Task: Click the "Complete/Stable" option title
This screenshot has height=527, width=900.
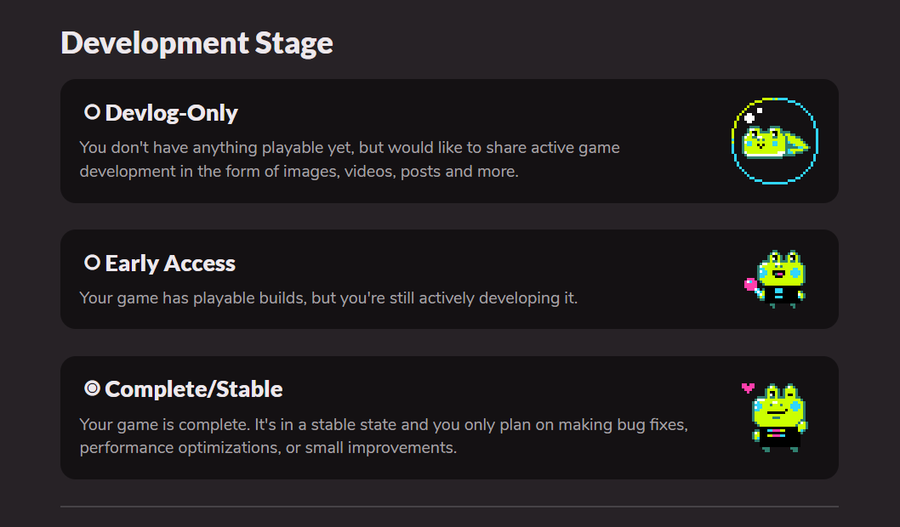Action: [194, 389]
